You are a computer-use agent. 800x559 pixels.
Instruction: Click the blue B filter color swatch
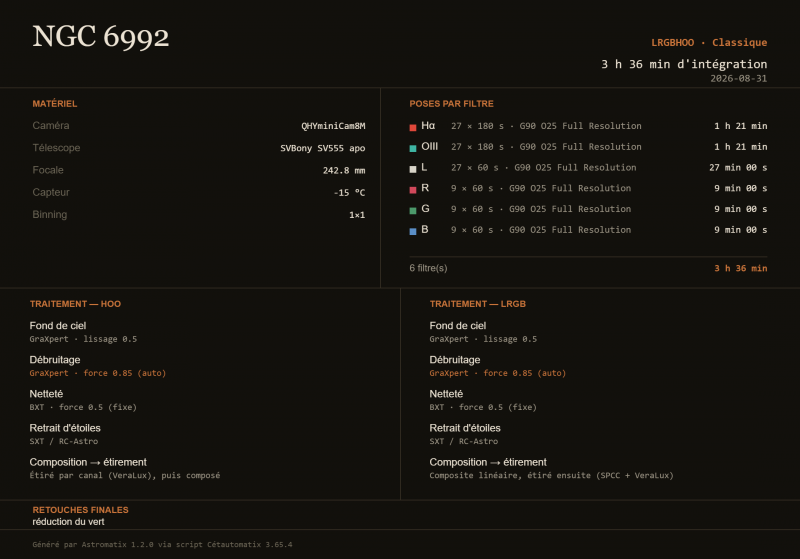tap(413, 232)
